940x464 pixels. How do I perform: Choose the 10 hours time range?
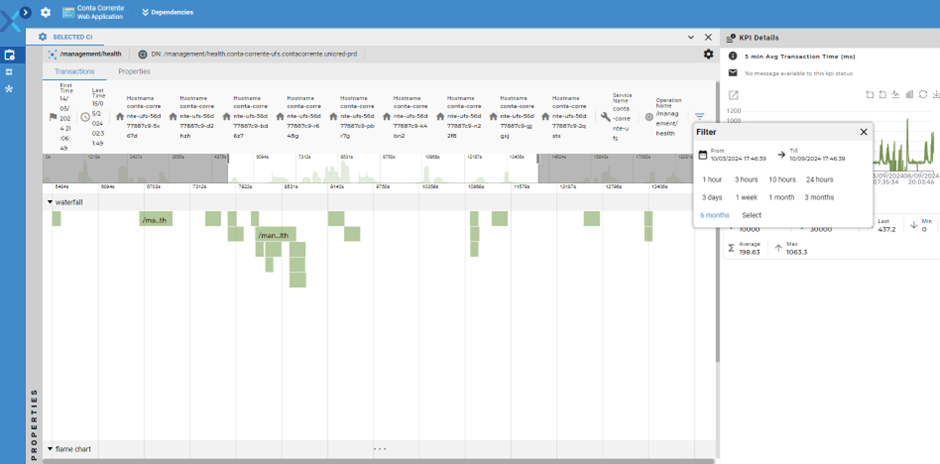[782, 179]
